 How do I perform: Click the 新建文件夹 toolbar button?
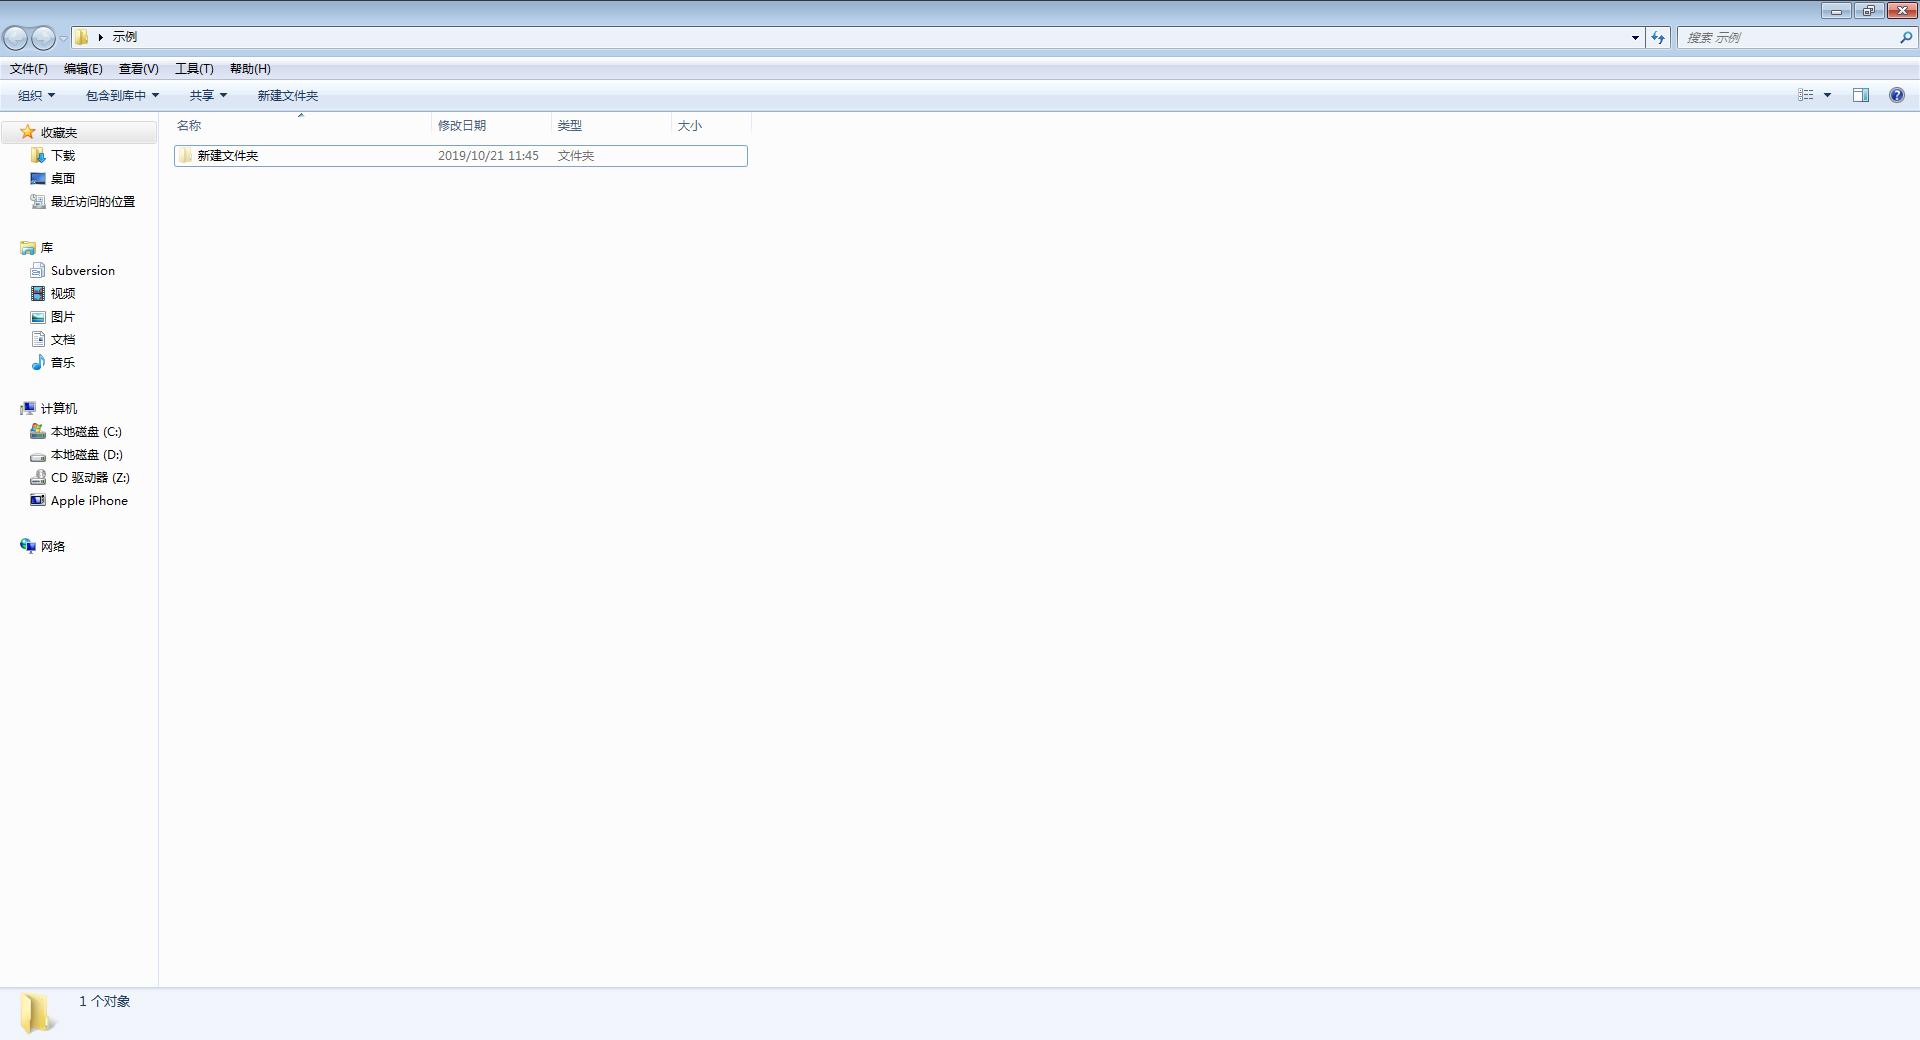[287, 95]
